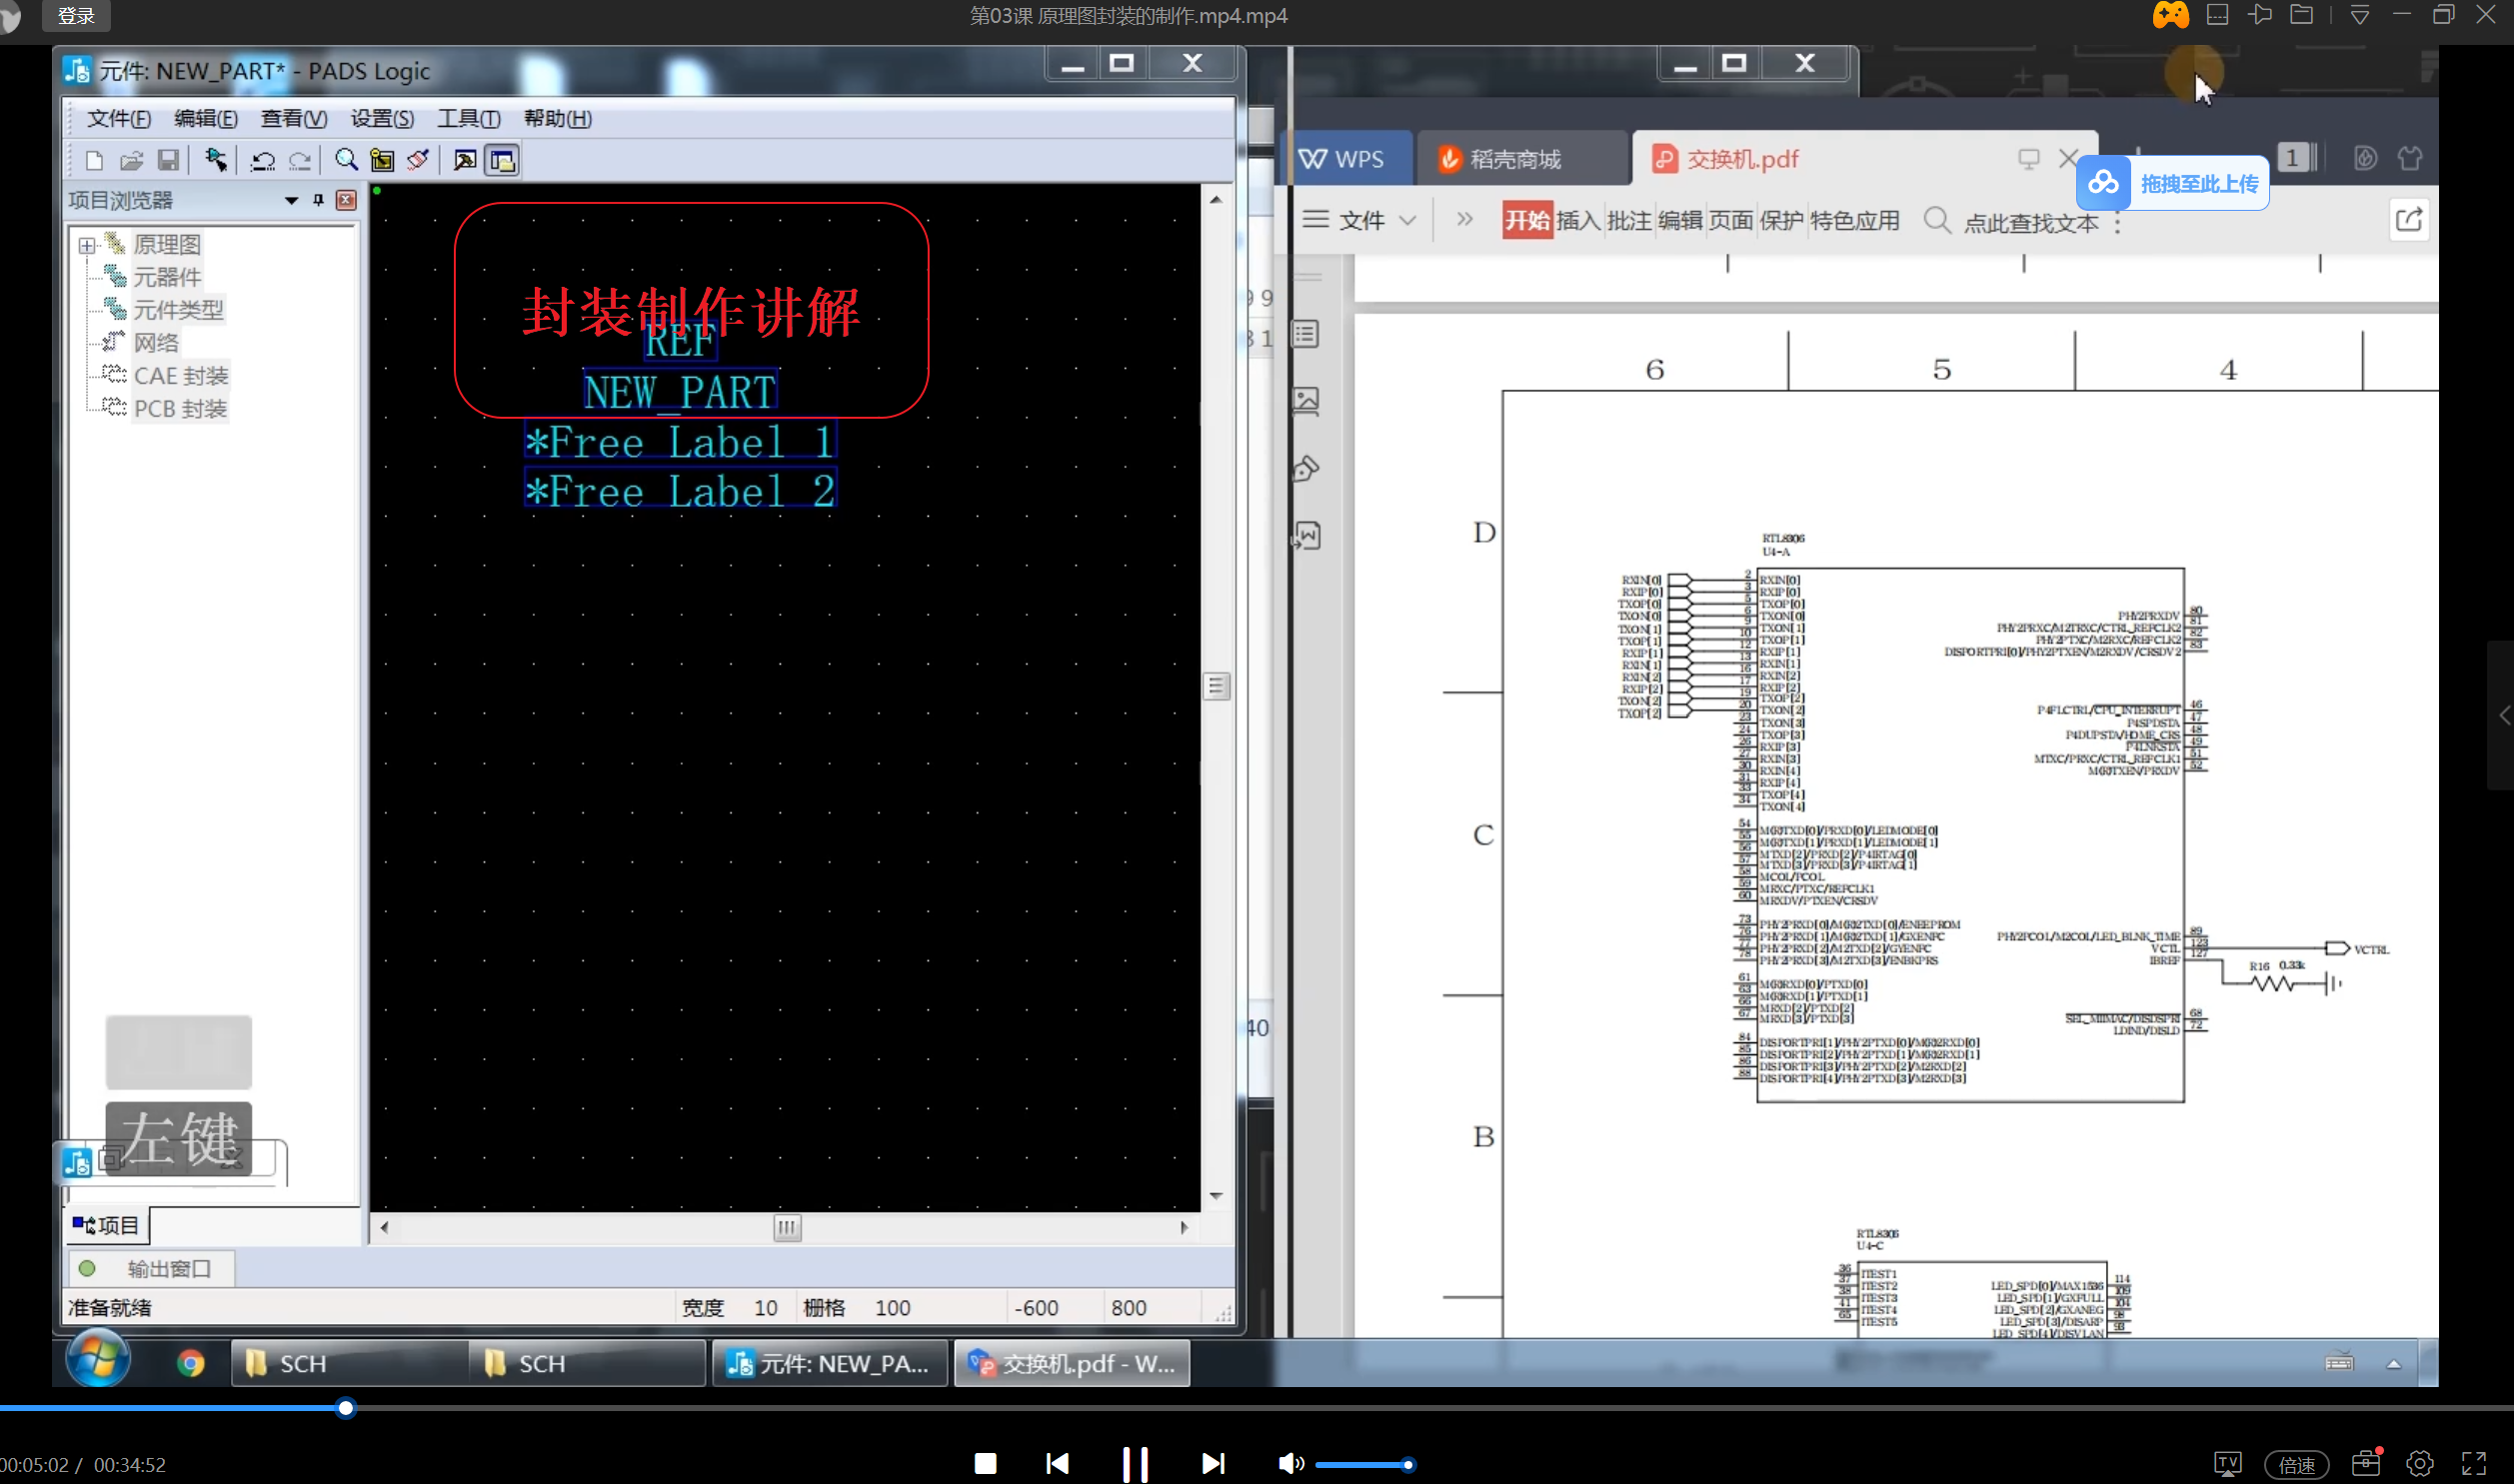Select the 页面 ribbon tab in WPS
This screenshot has width=2514, height=1484.
click(x=1731, y=220)
